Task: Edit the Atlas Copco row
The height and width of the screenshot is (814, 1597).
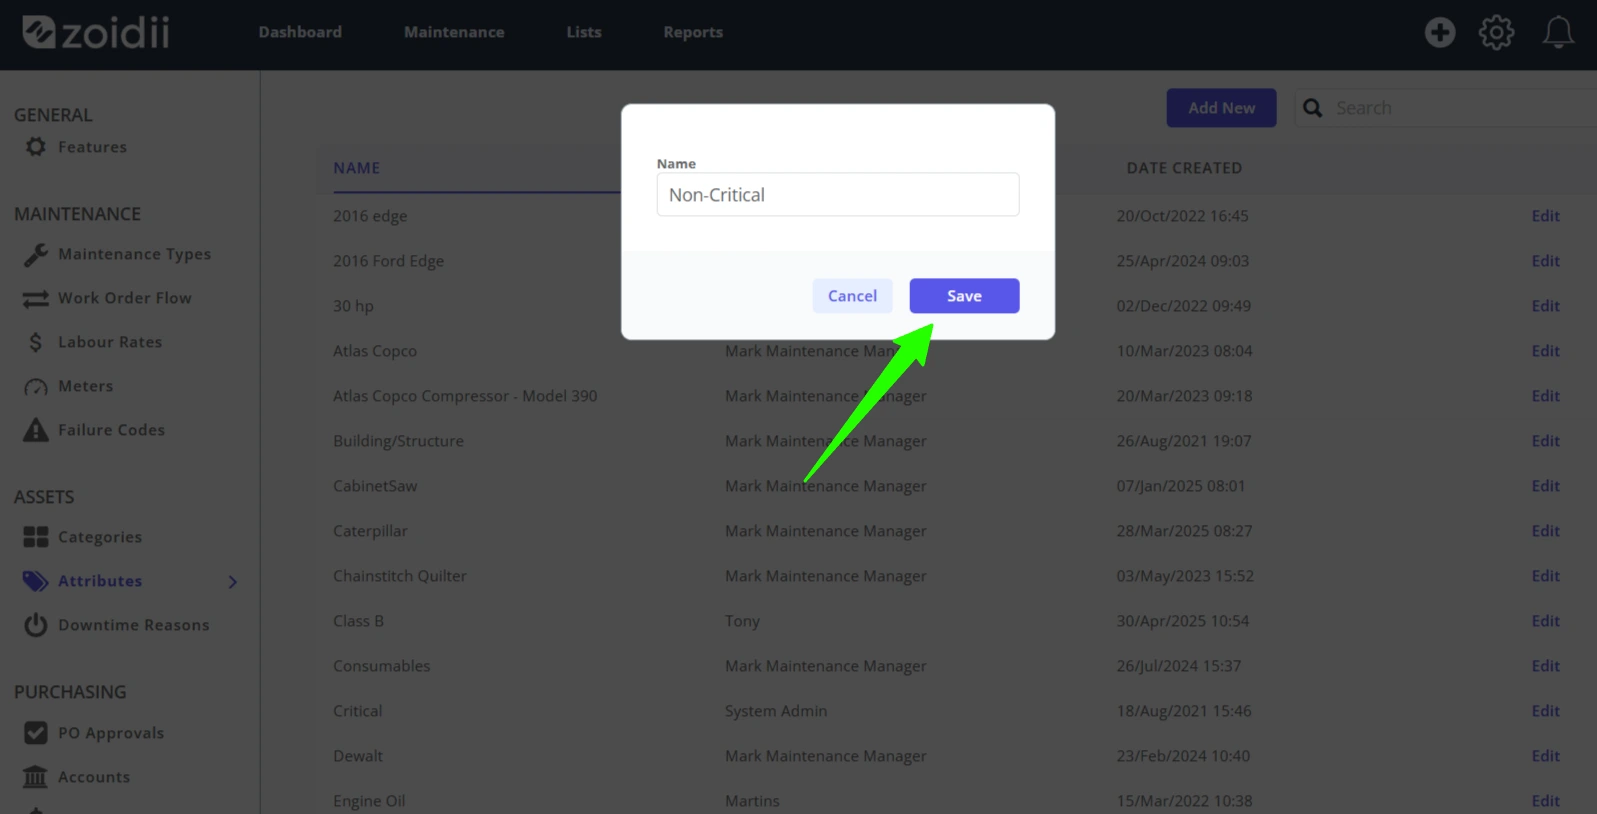Action: coord(1545,351)
